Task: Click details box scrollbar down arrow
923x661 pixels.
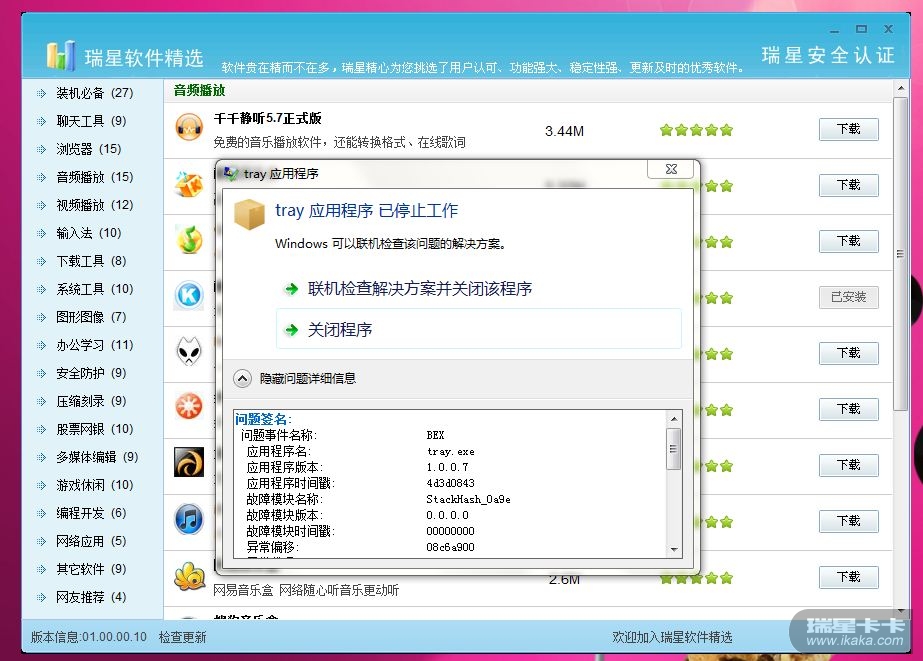Action: 674,549
